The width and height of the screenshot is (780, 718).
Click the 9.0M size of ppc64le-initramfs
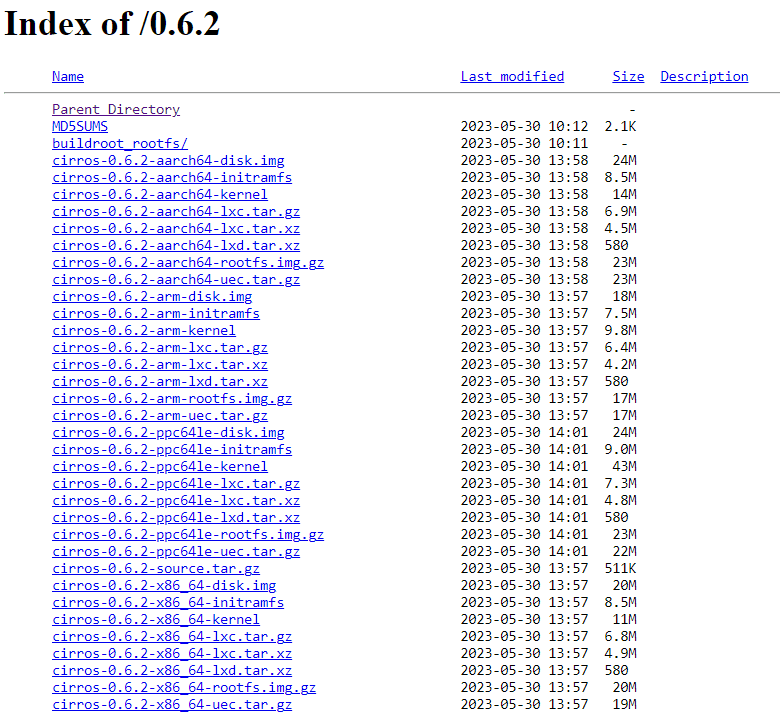click(x=620, y=449)
